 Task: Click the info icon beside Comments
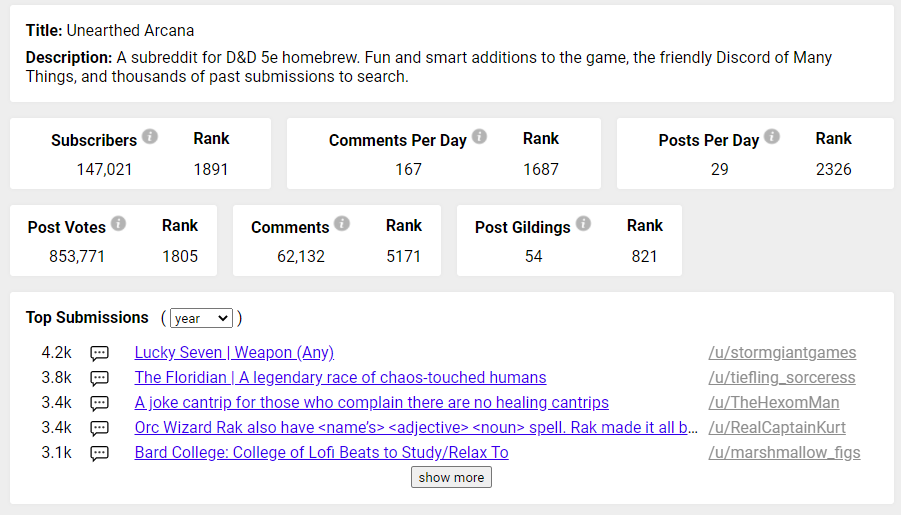(342, 223)
